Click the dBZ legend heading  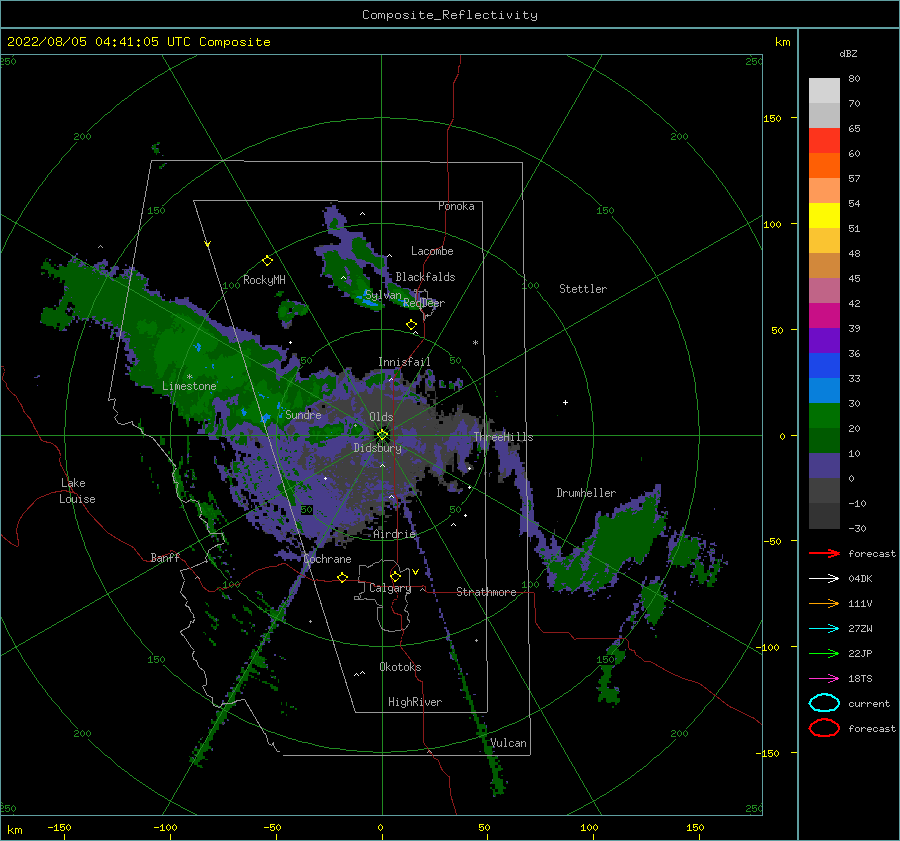point(848,53)
